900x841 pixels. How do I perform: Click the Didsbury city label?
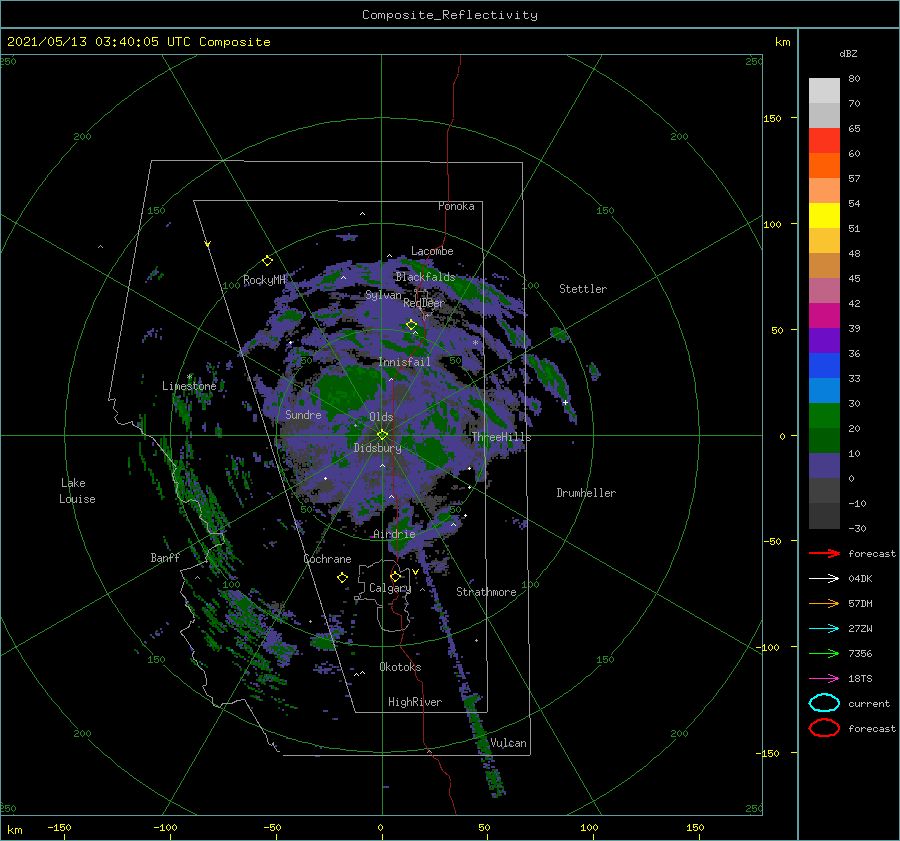377,448
